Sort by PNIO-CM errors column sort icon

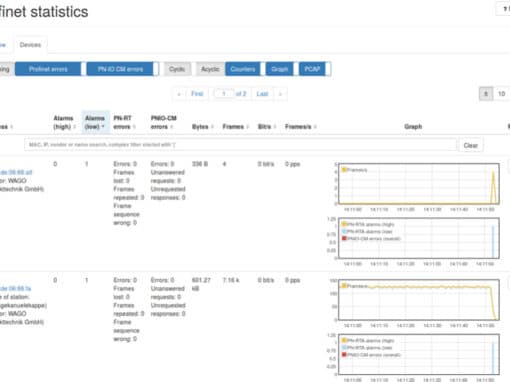click(x=172, y=127)
